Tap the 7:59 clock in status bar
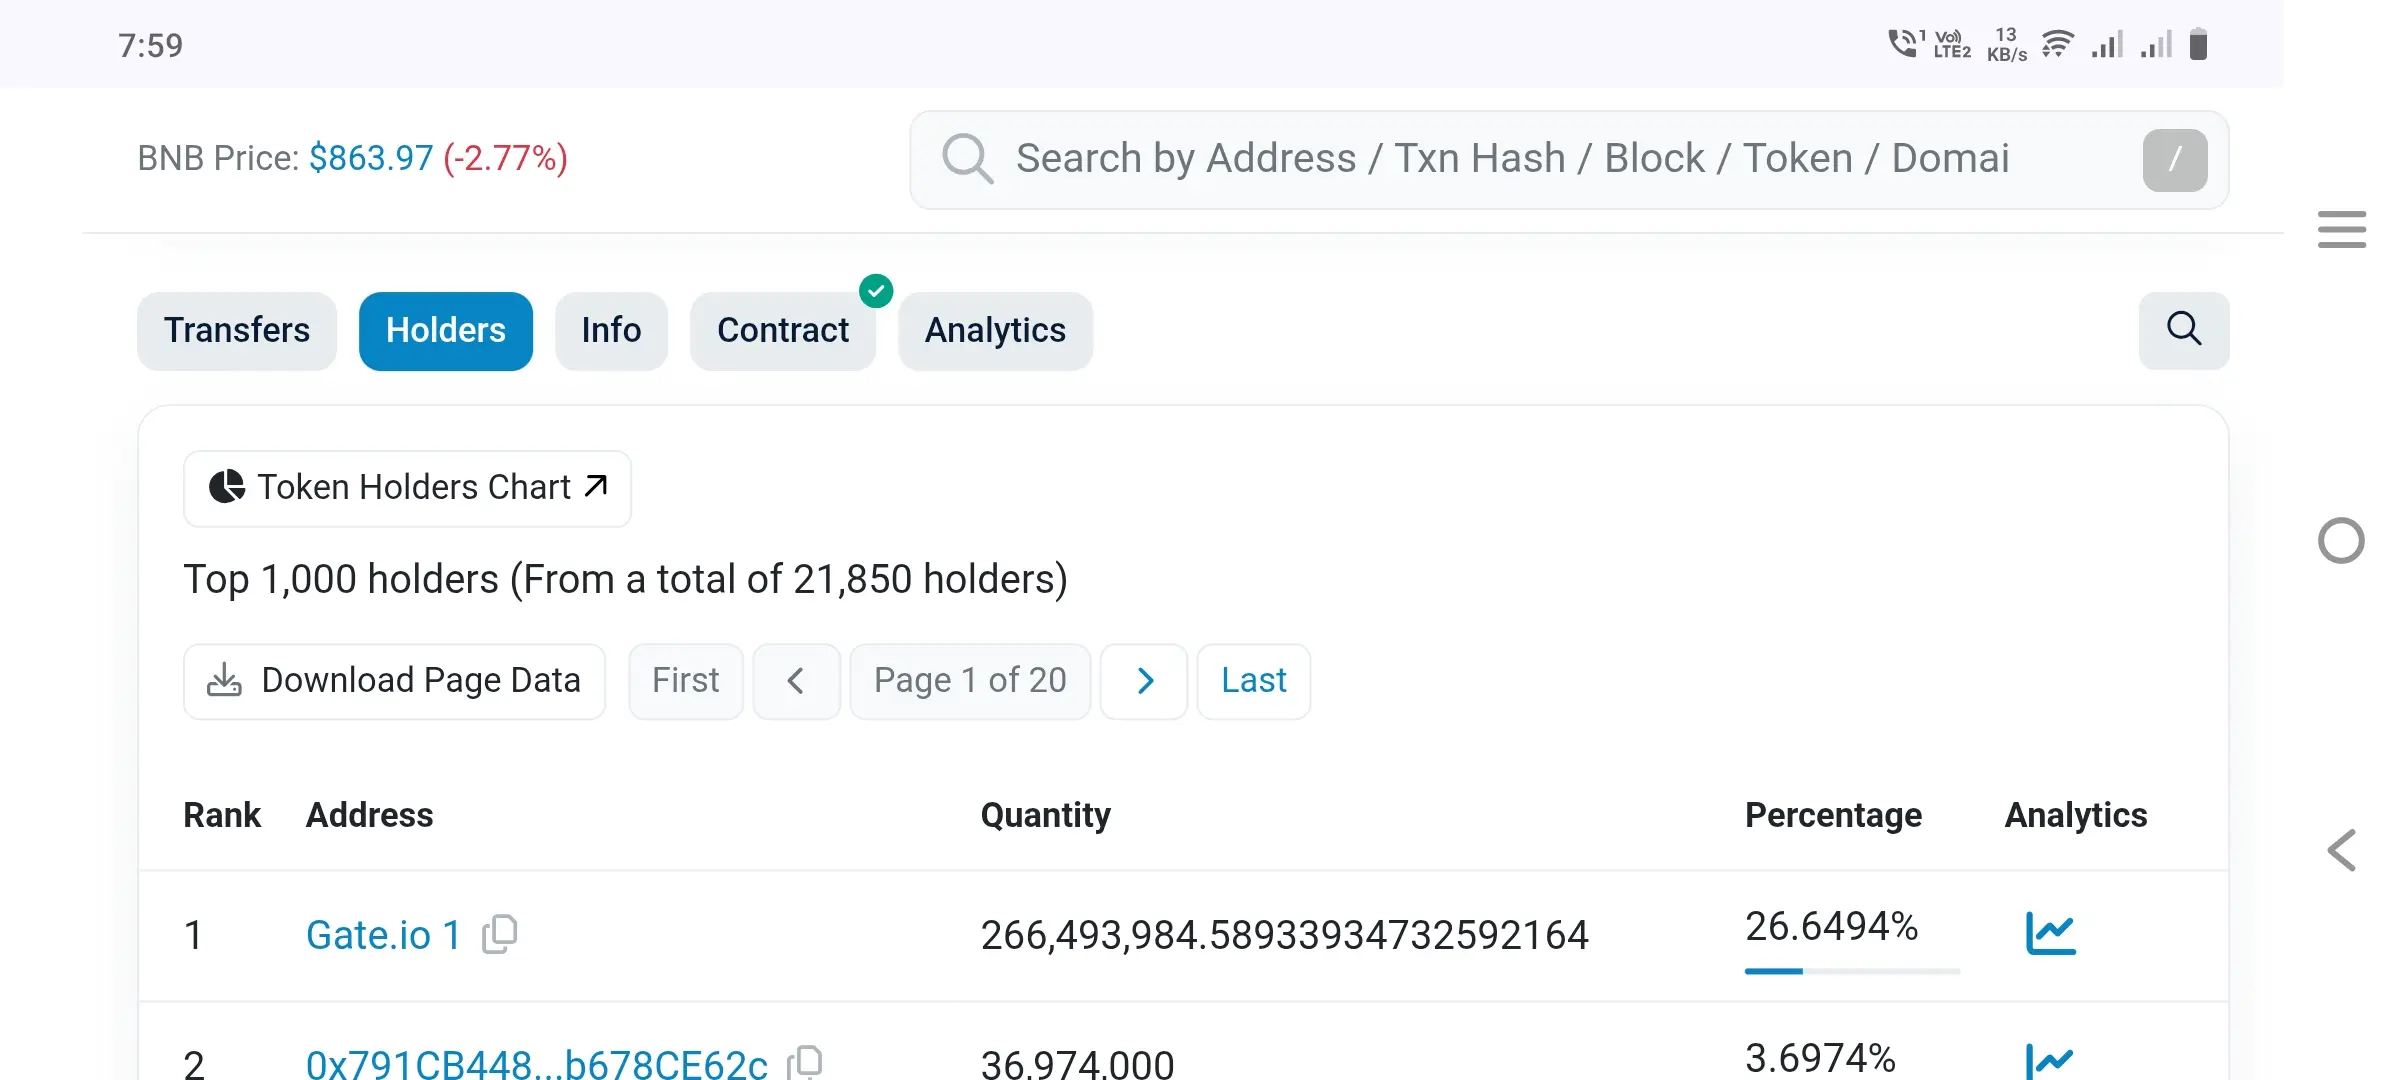This screenshot has height=1080, width=2400. (150, 45)
